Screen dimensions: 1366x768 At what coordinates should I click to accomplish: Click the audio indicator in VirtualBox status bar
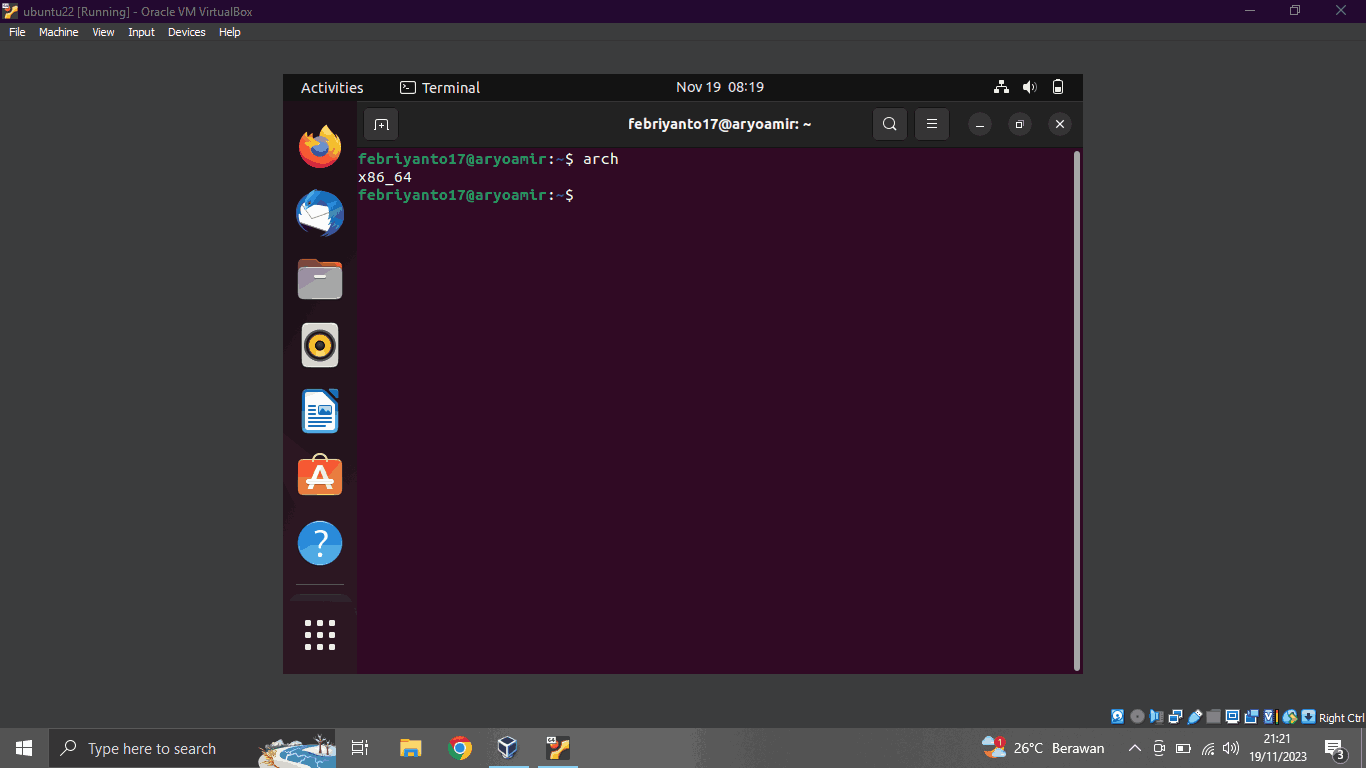pyautogui.click(x=1156, y=717)
